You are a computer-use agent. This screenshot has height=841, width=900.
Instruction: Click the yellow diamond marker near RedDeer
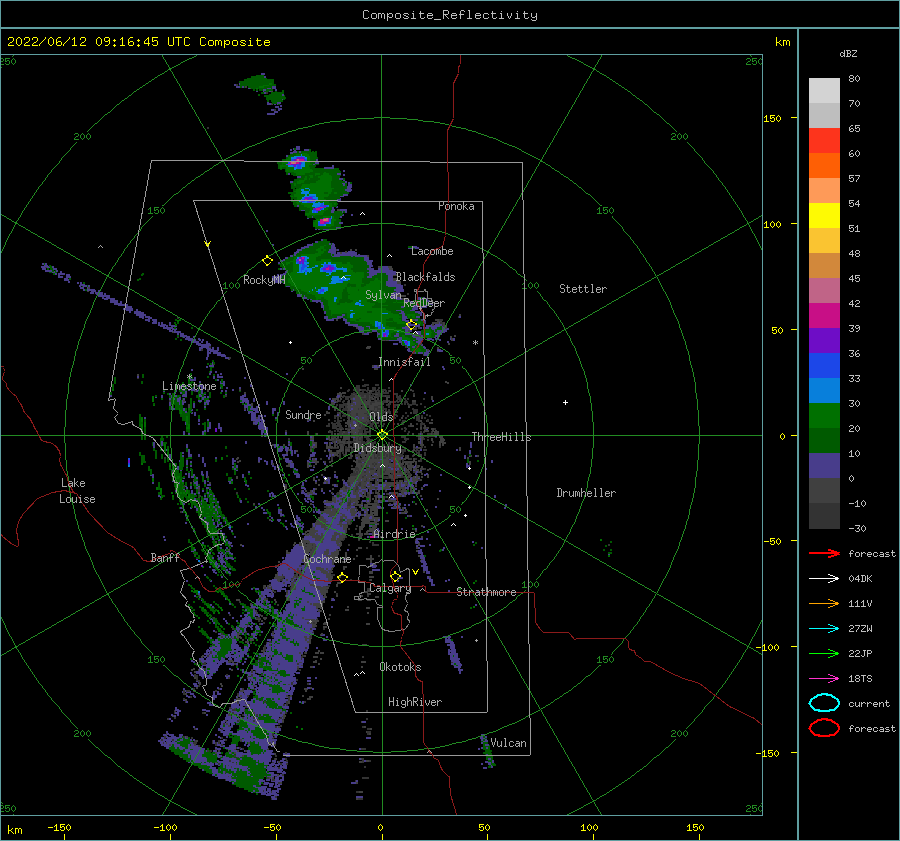coord(411,325)
